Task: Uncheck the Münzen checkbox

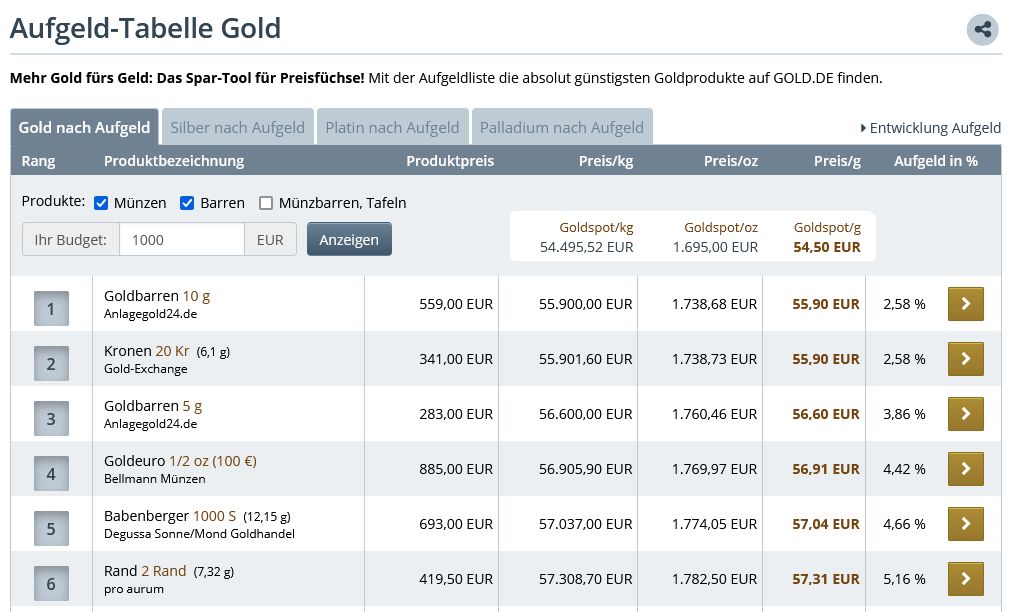Action: [101, 203]
